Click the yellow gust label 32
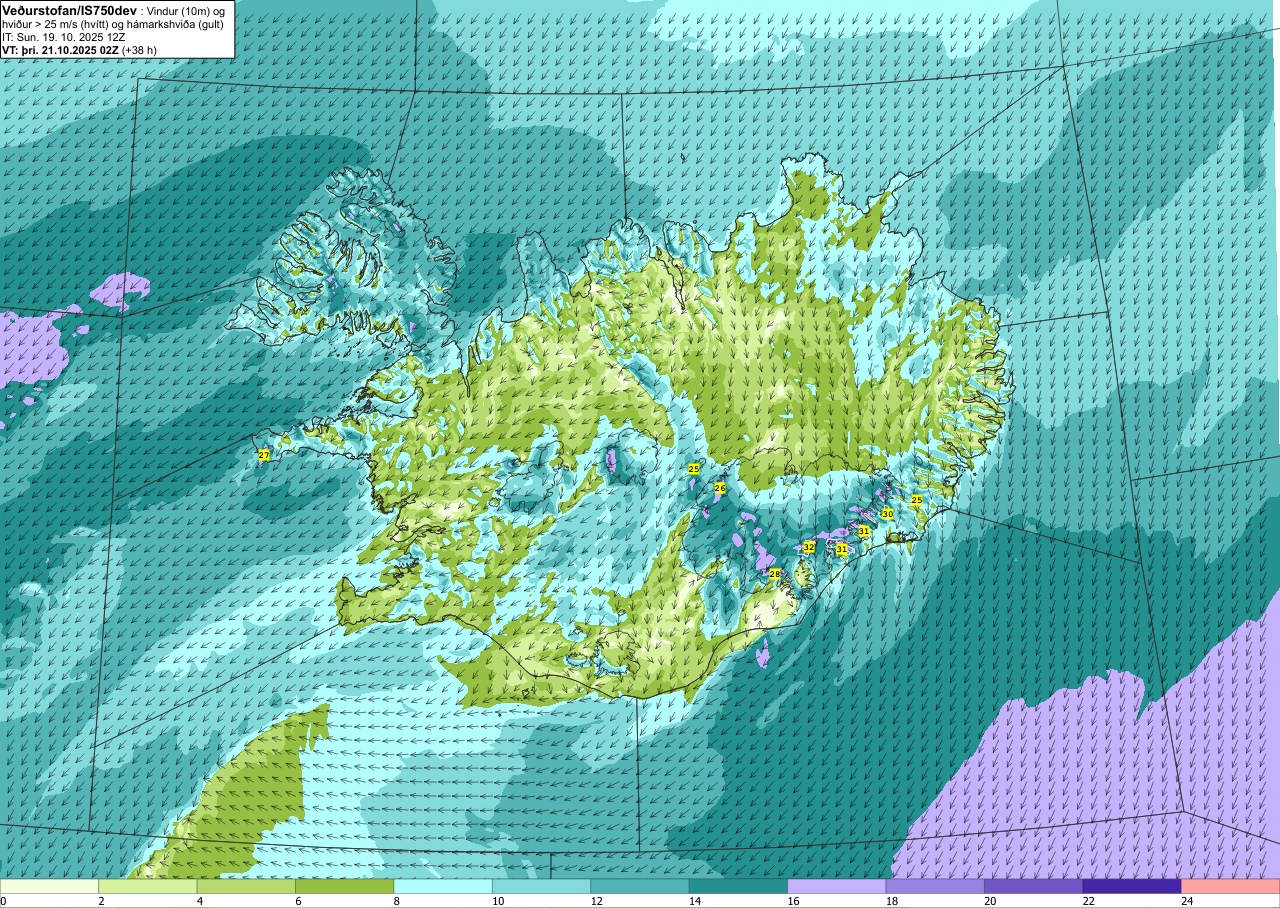 (809, 547)
